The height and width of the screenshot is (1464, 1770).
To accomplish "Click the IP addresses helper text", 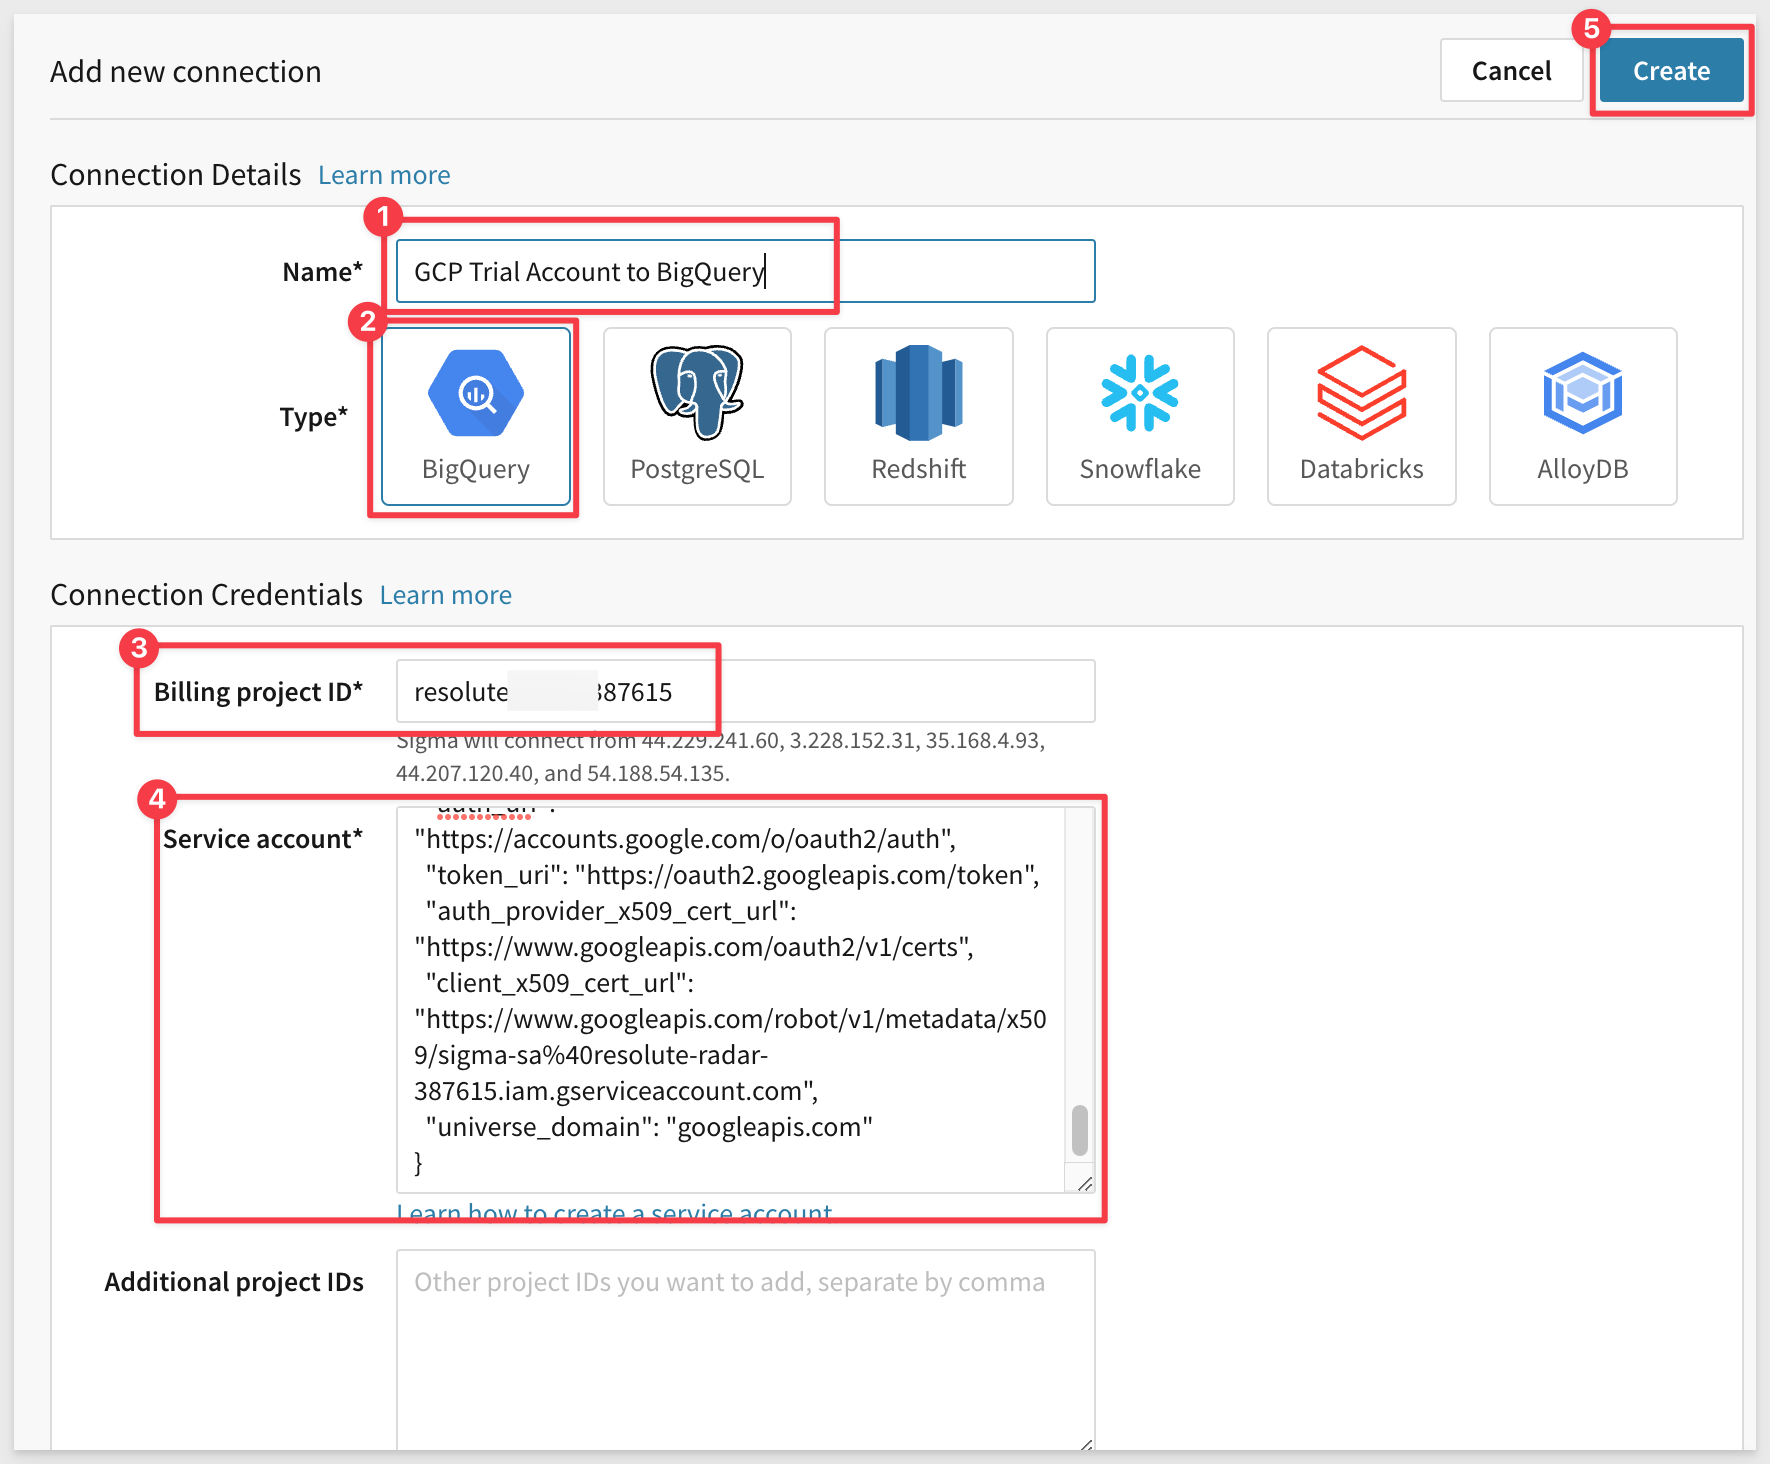I will click(x=720, y=757).
